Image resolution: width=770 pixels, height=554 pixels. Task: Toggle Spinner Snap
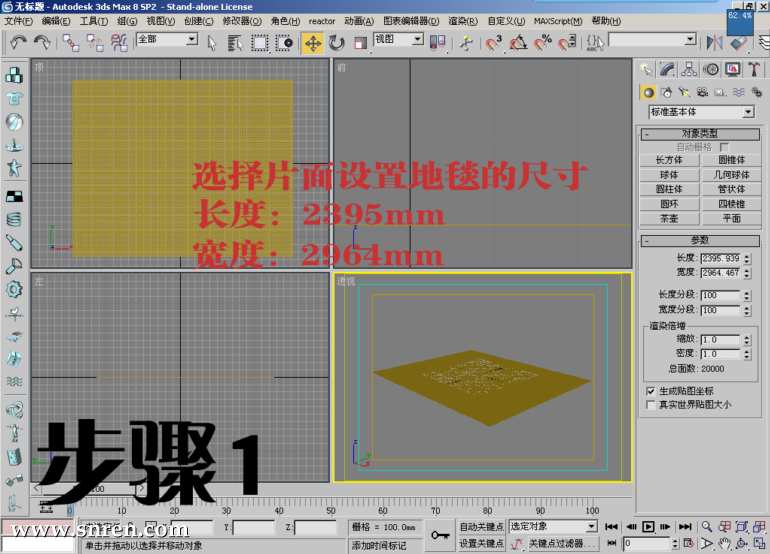pyautogui.click(x=567, y=43)
